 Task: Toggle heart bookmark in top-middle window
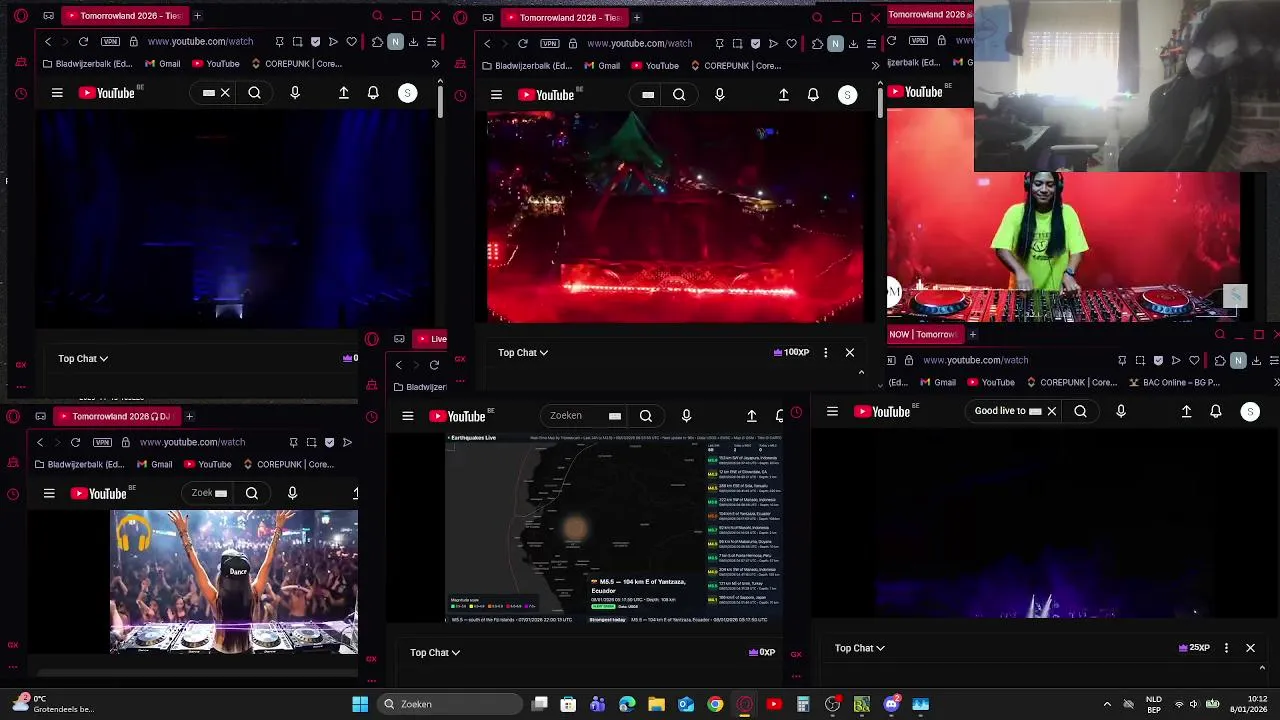(791, 44)
